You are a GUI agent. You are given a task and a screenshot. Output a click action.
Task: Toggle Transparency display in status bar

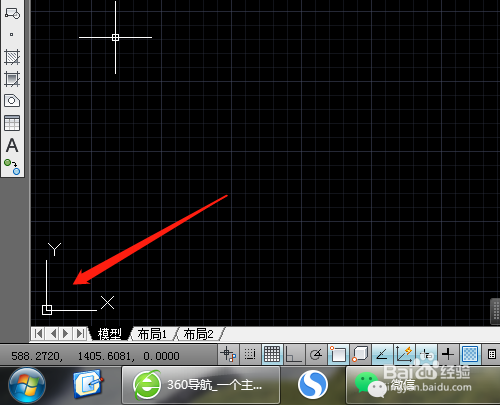pyautogui.click(x=470, y=354)
